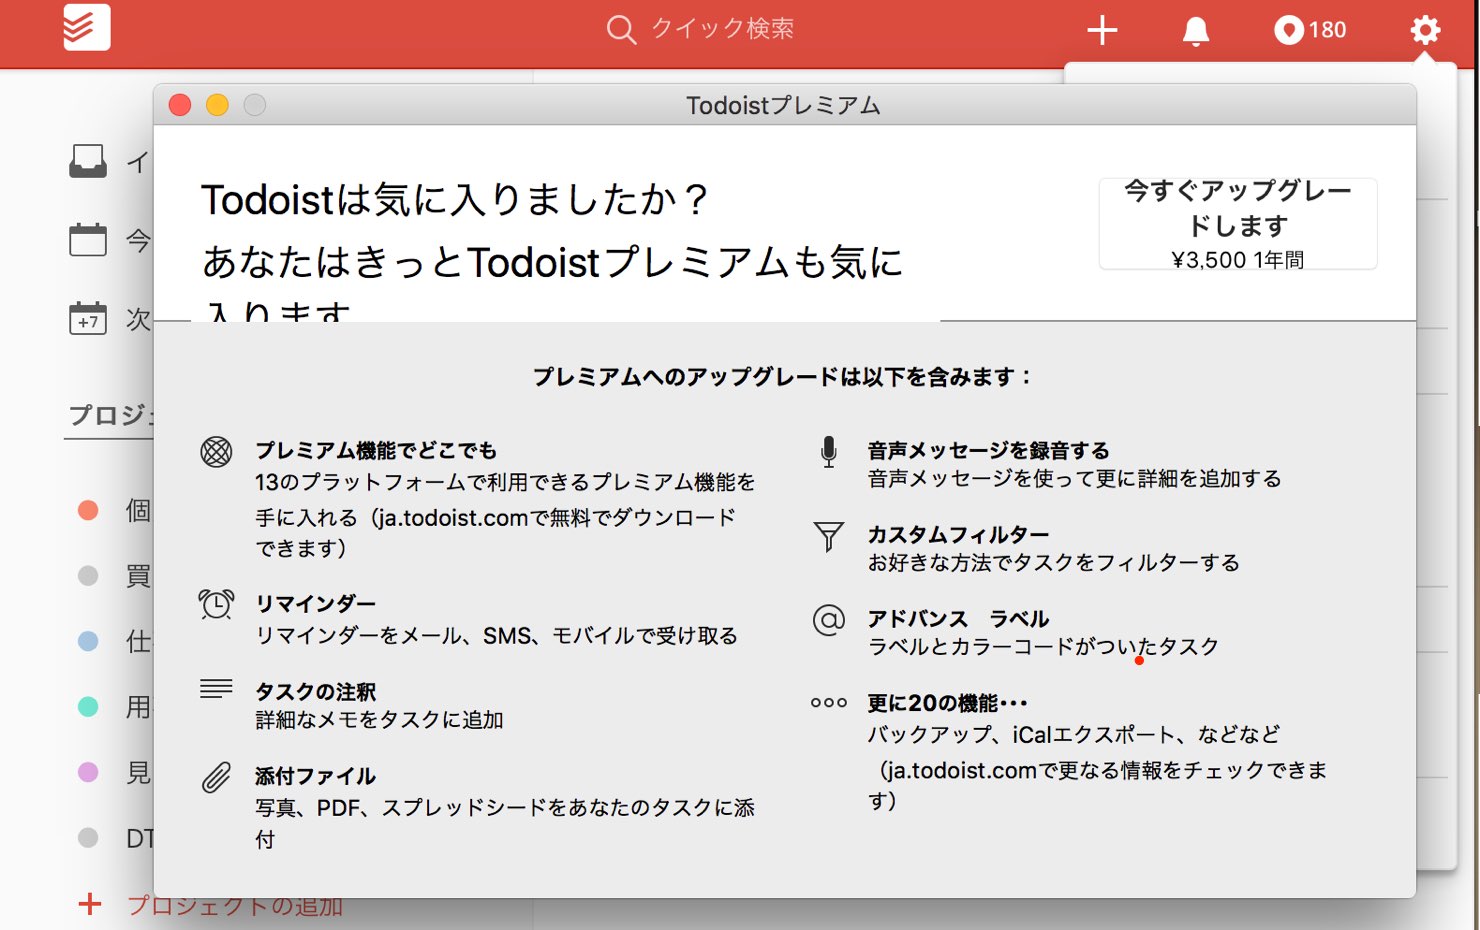Click heading カスタムフィルター
The image size is (1480, 930).
click(x=959, y=535)
